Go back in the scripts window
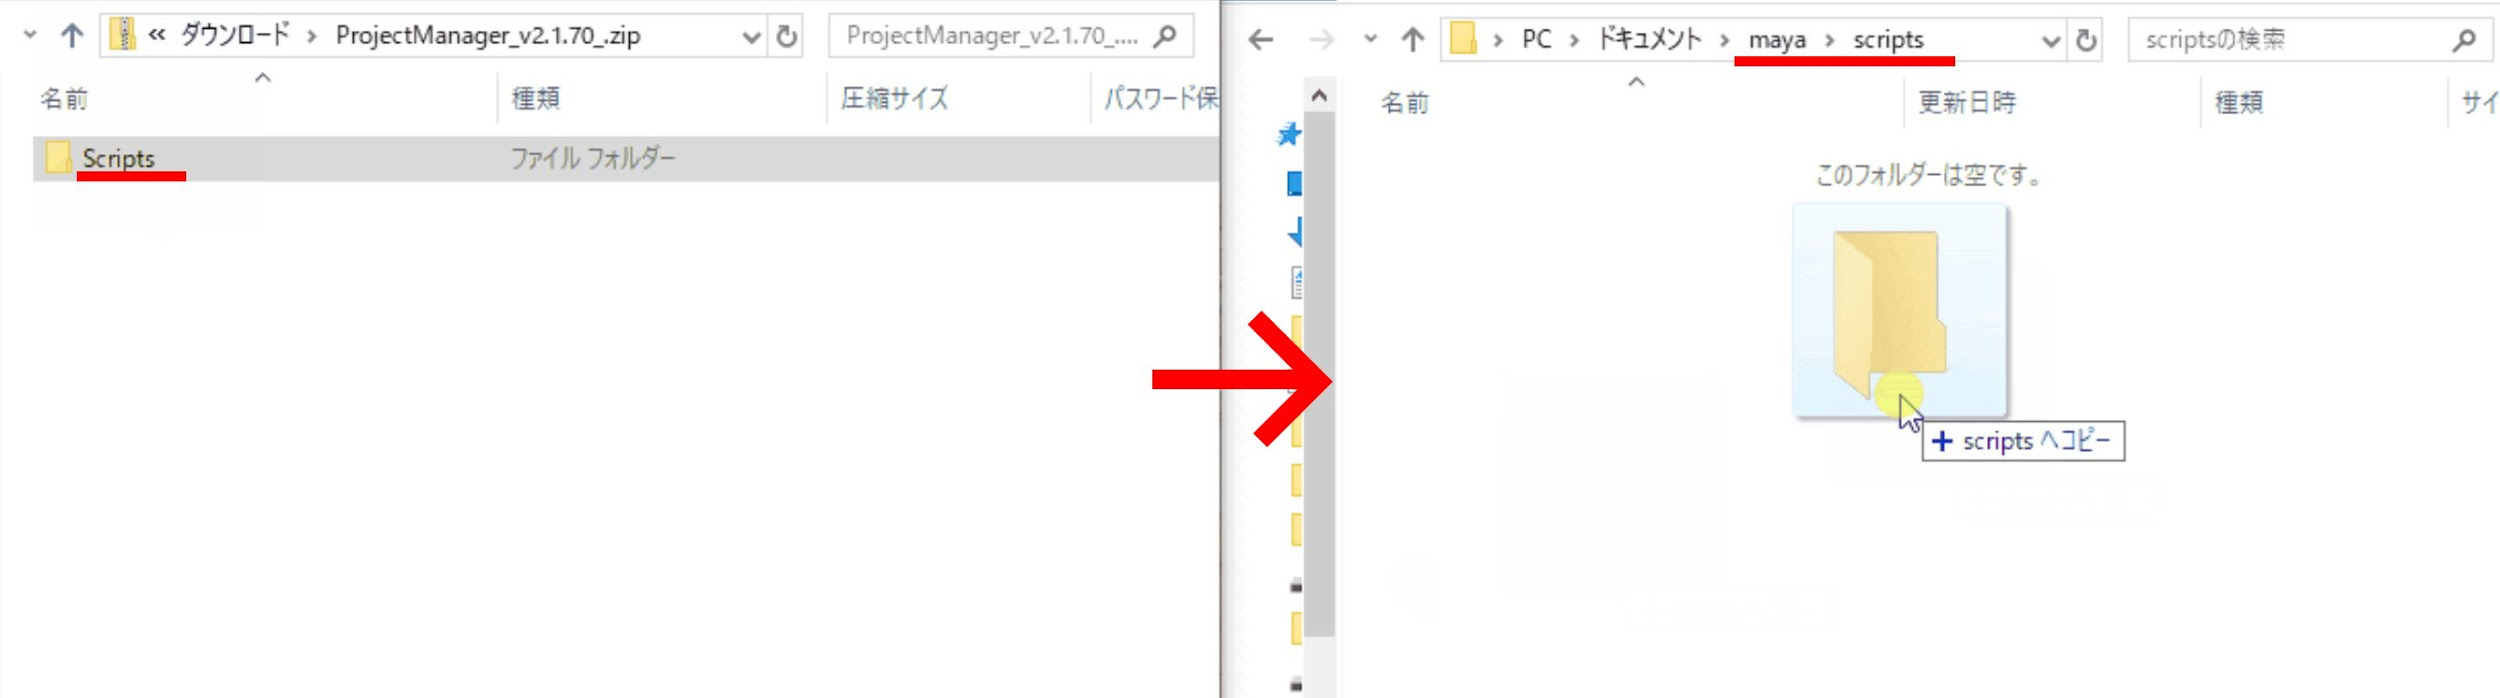The width and height of the screenshot is (2500, 698). tap(1261, 40)
